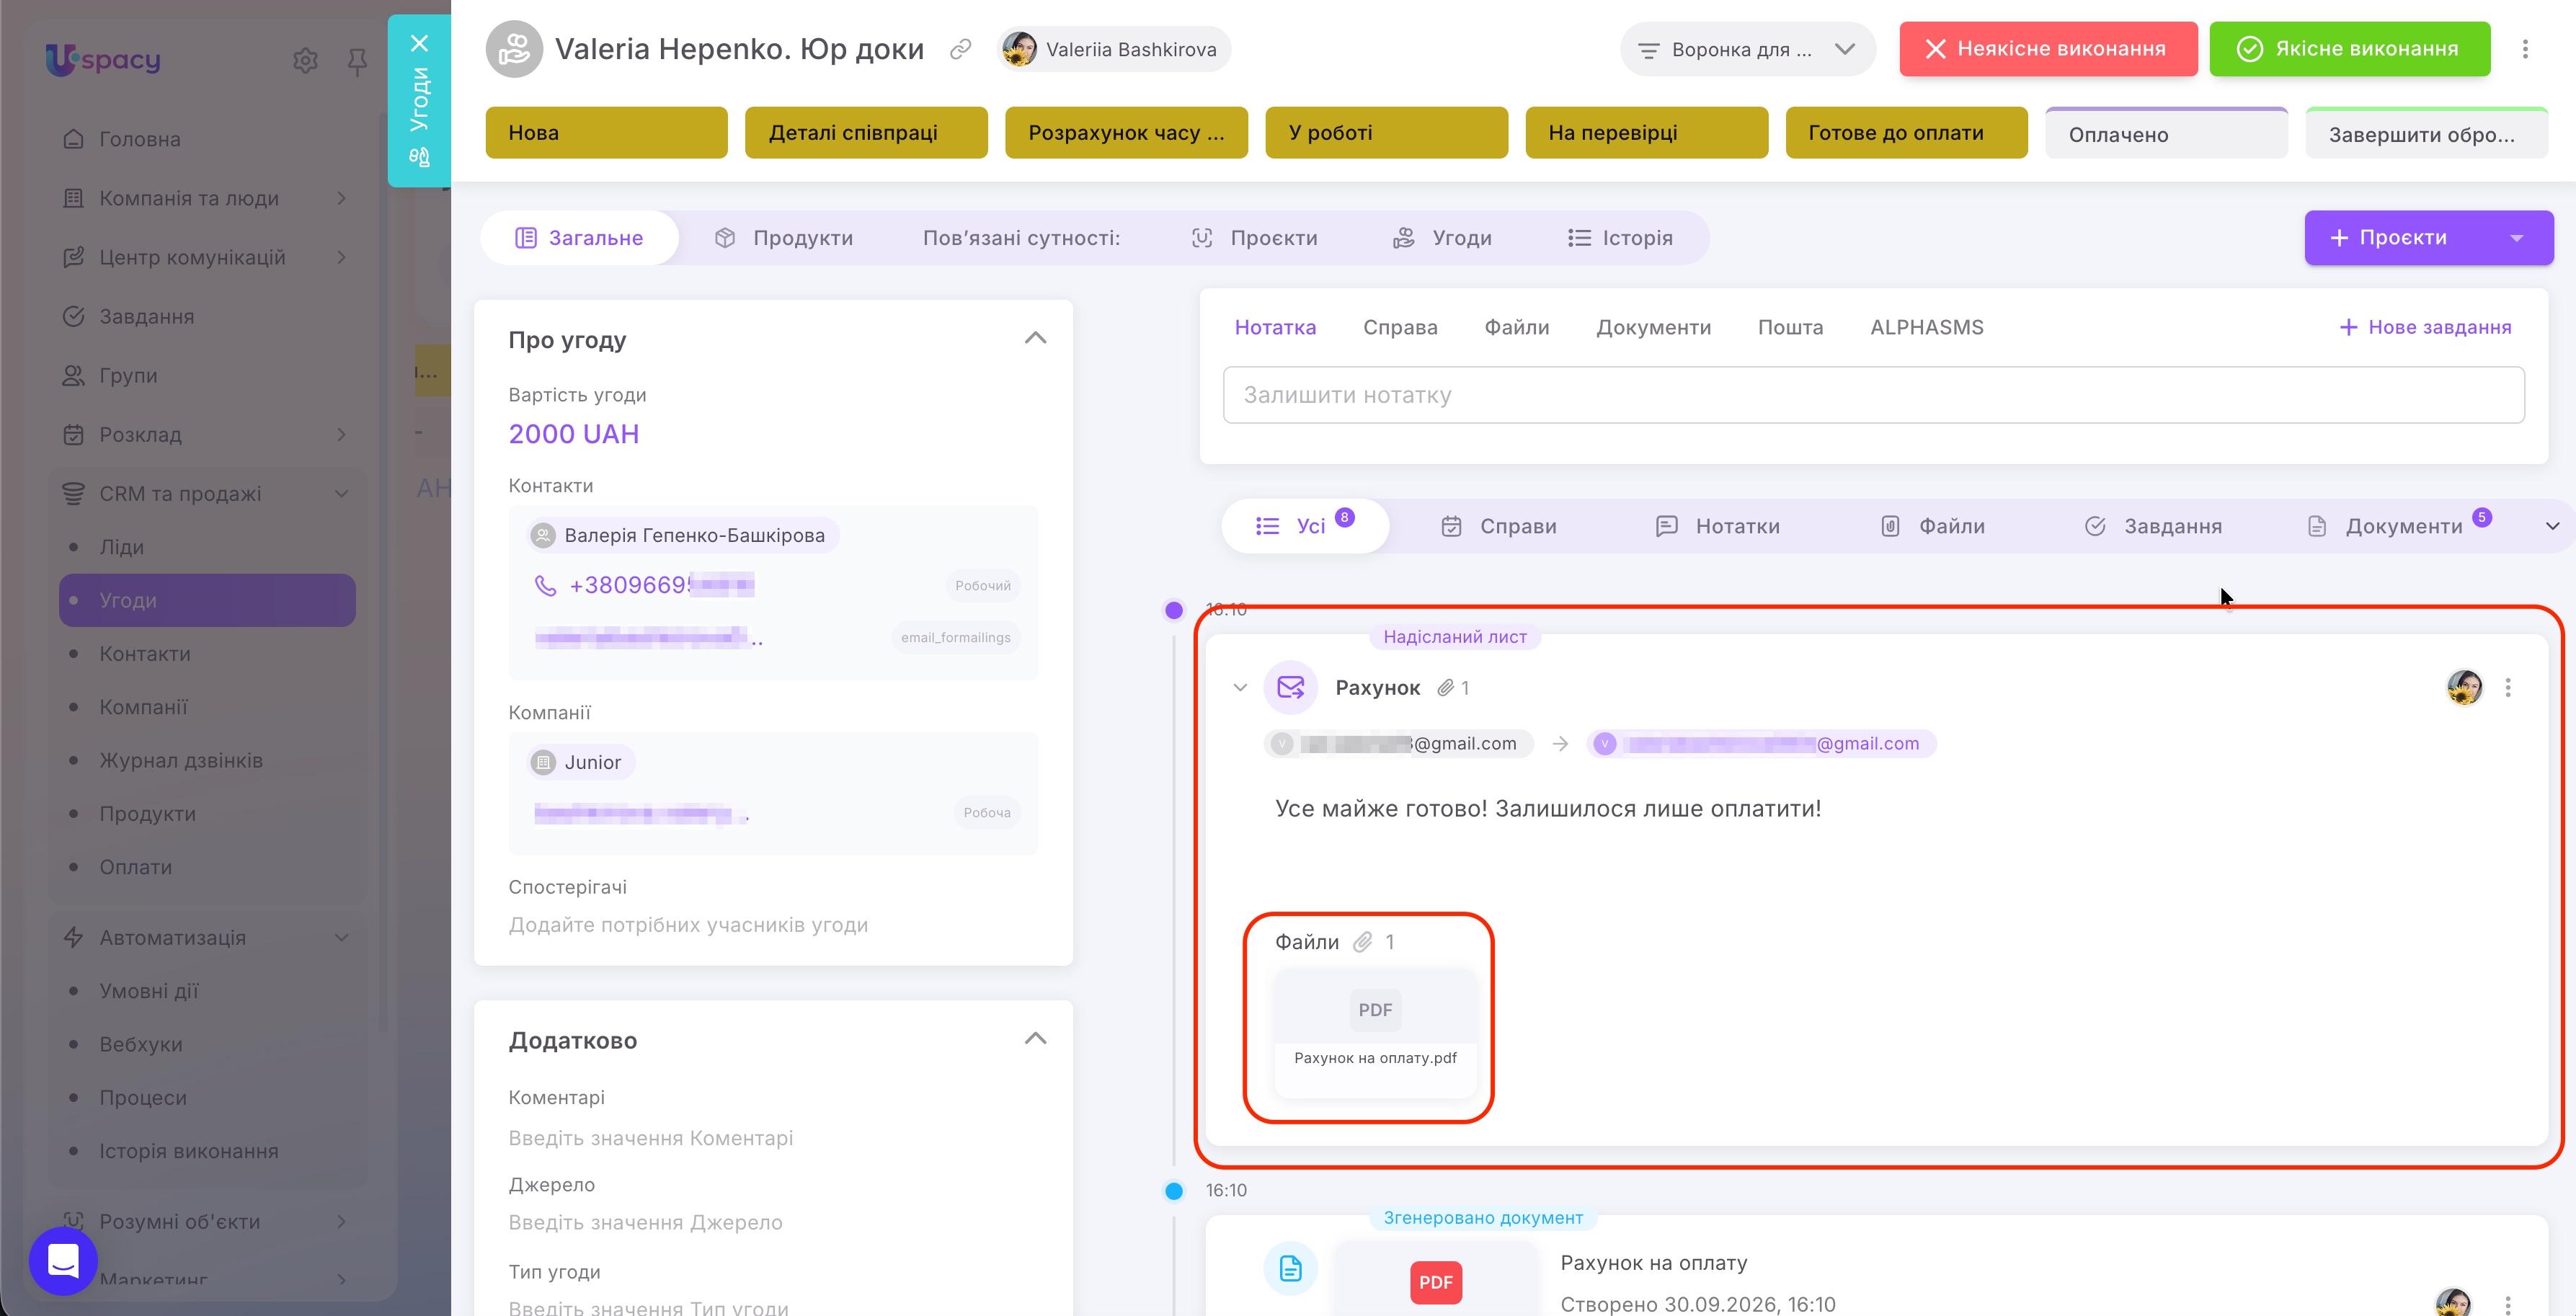The image size is (2576, 1316).
Task: Open the Воронка для funnel dropdown
Action: point(1747,49)
